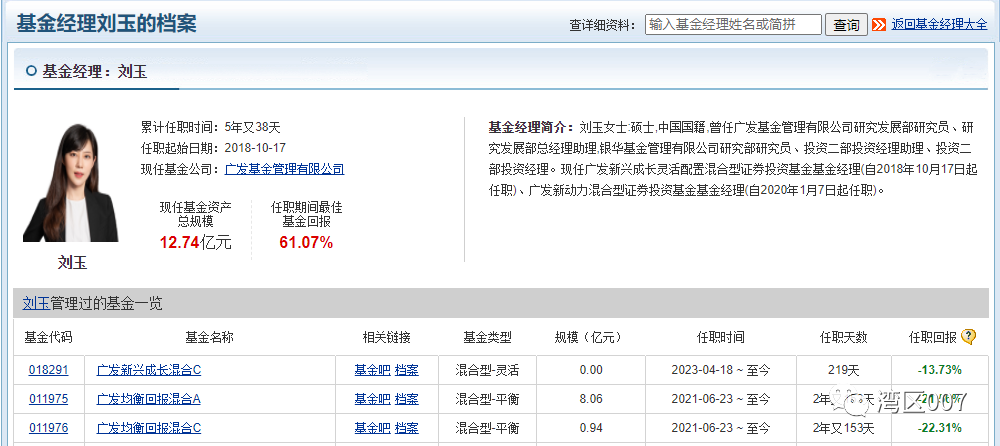Click the orange double-arrow icon before 返回基金经理大全
Image resolution: width=1000 pixels, height=446 pixels.
point(879,25)
